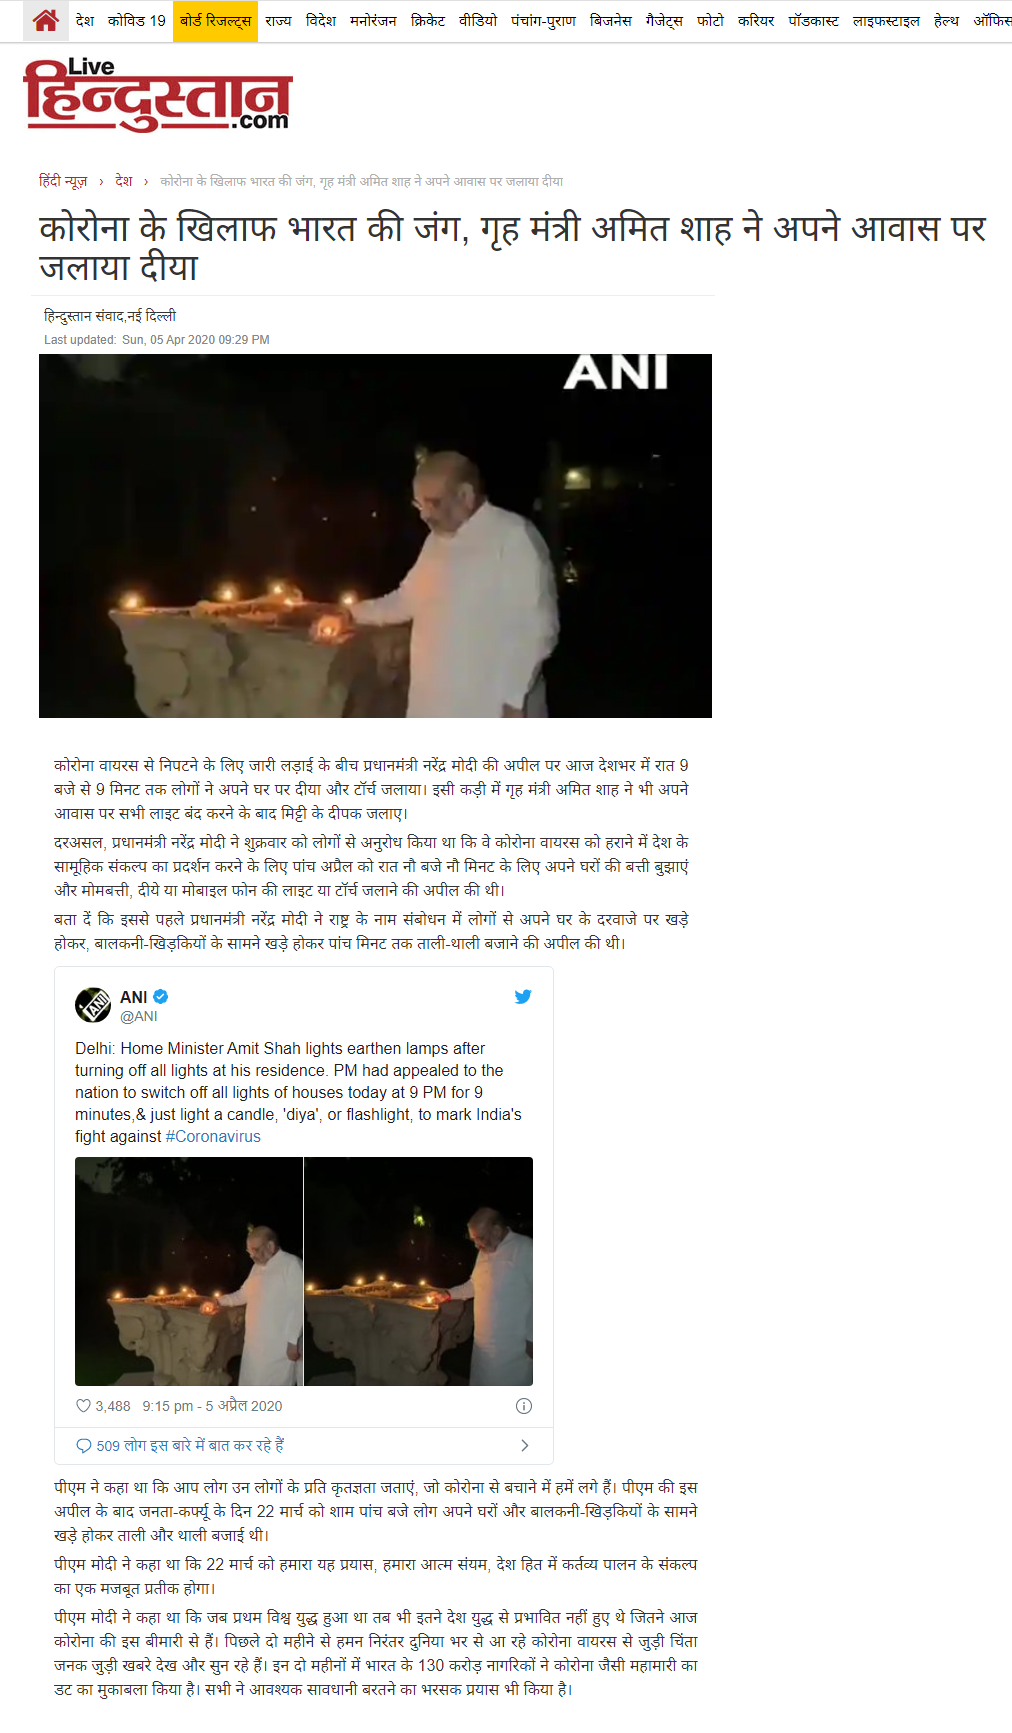This screenshot has width=1012, height=1733.
Task: Open the Live Hindustan logo
Action: pyautogui.click(x=158, y=96)
